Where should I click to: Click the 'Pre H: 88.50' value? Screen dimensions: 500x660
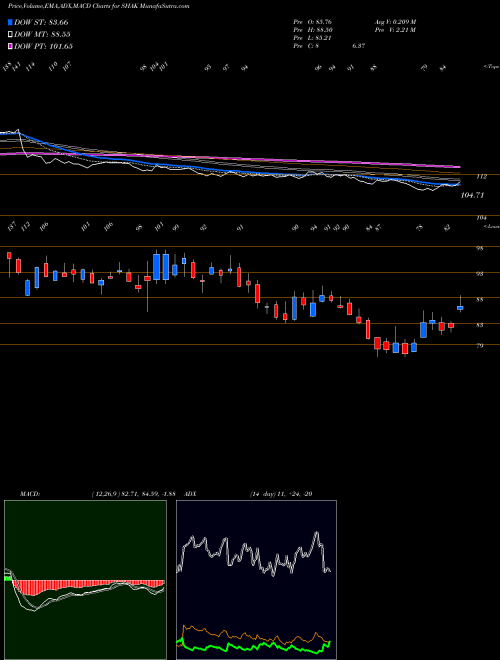[x=314, y=30]
